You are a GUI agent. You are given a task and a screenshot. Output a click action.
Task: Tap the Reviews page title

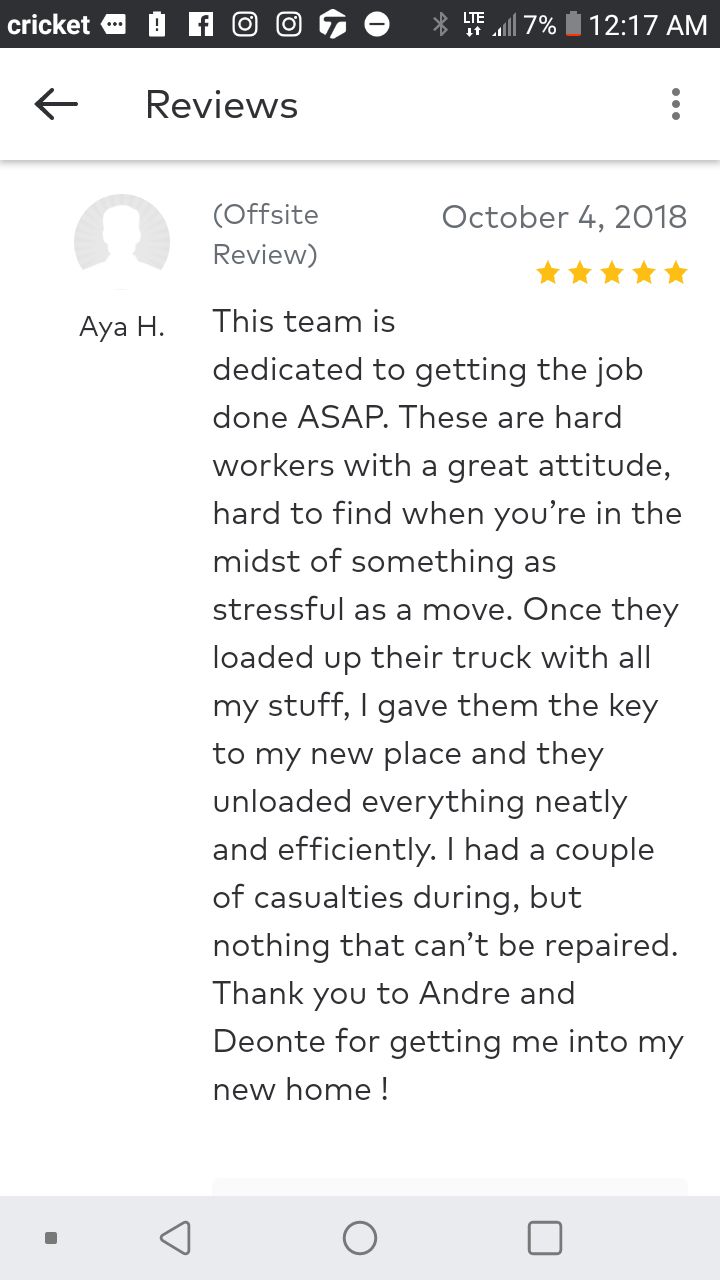221,105
